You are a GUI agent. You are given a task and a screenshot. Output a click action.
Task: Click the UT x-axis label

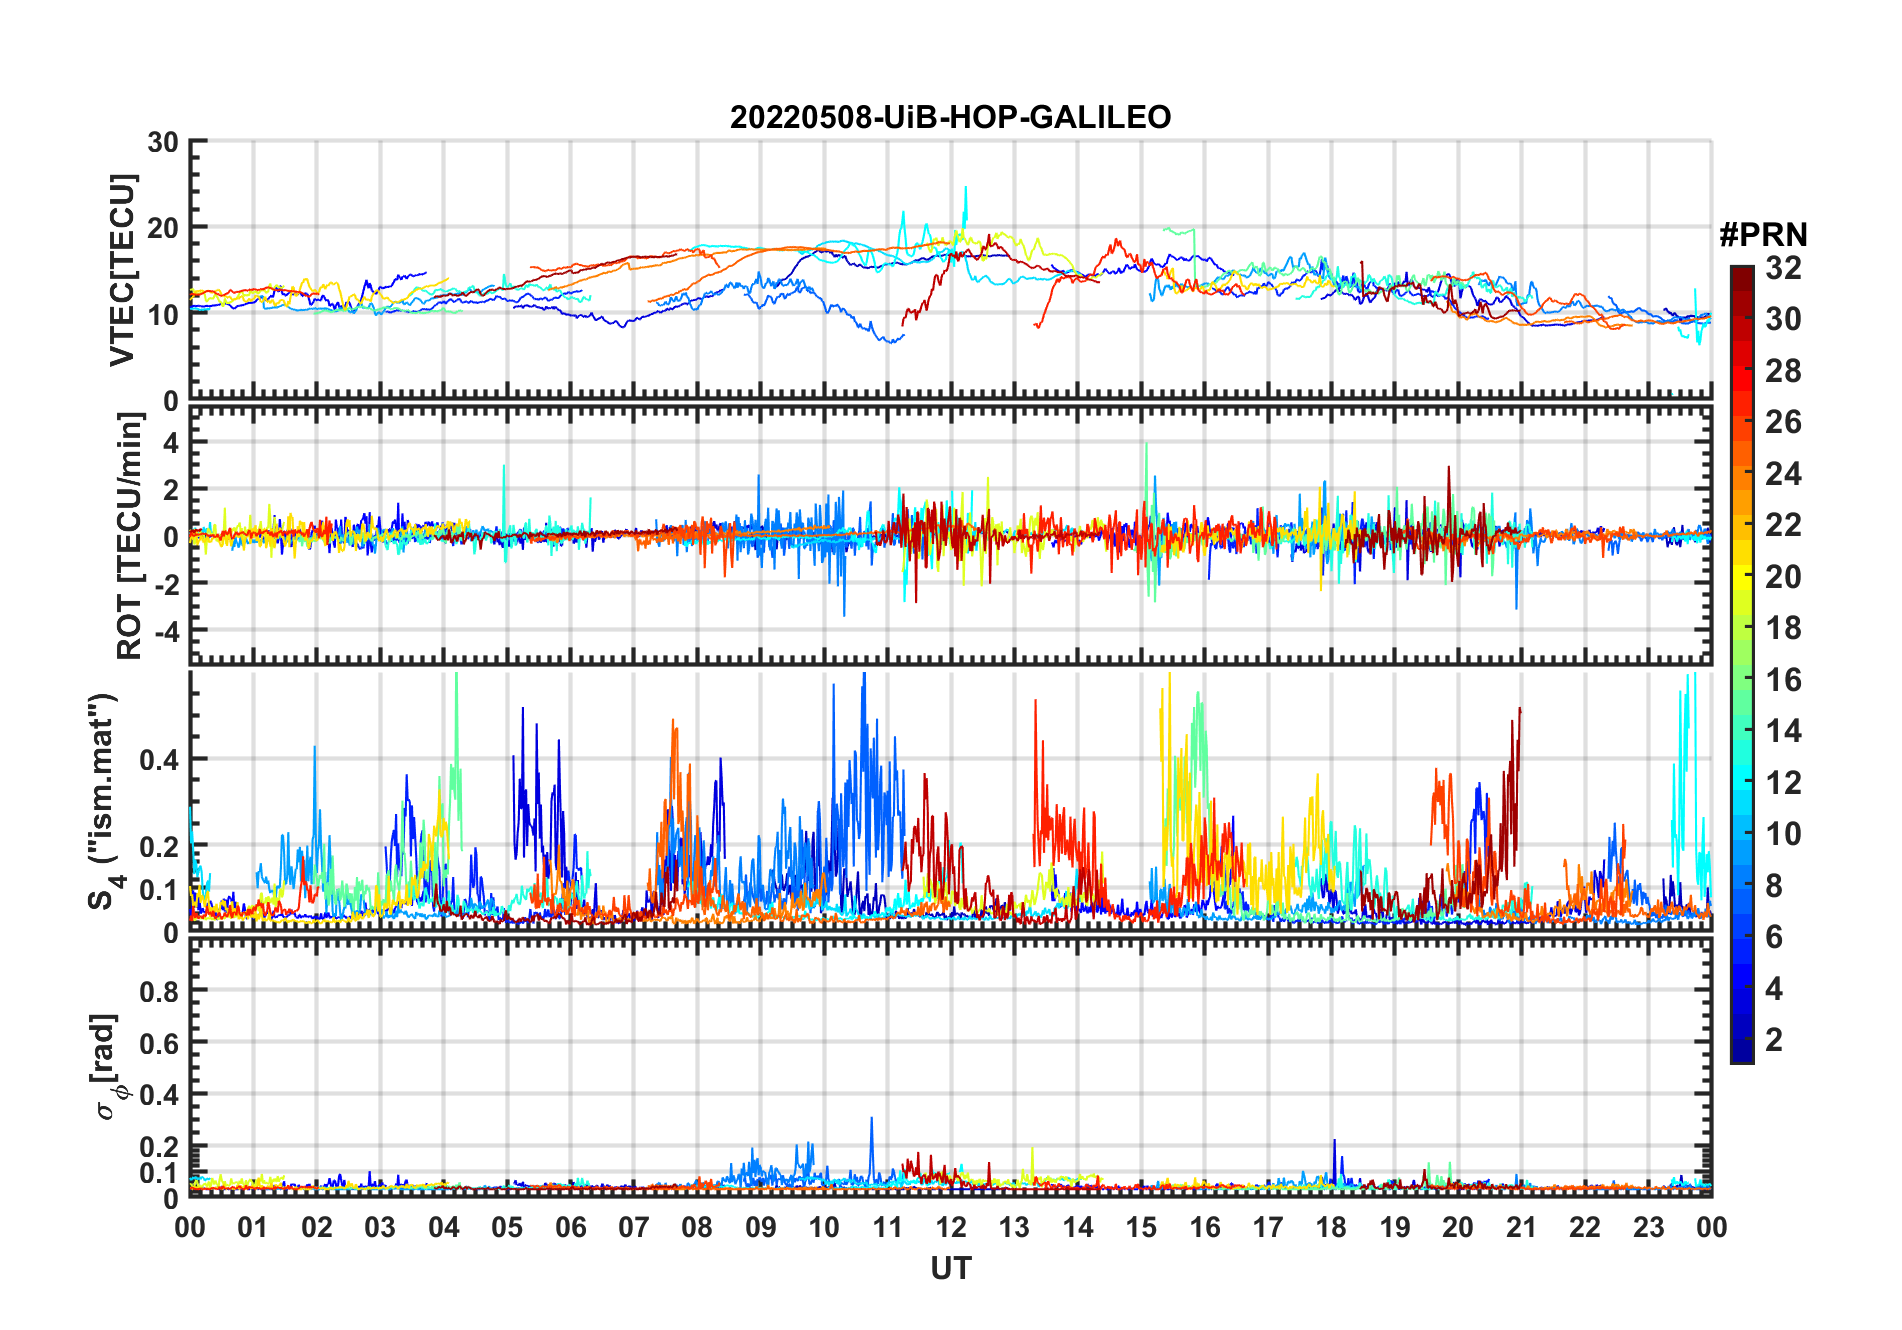tap(950, 1269)
